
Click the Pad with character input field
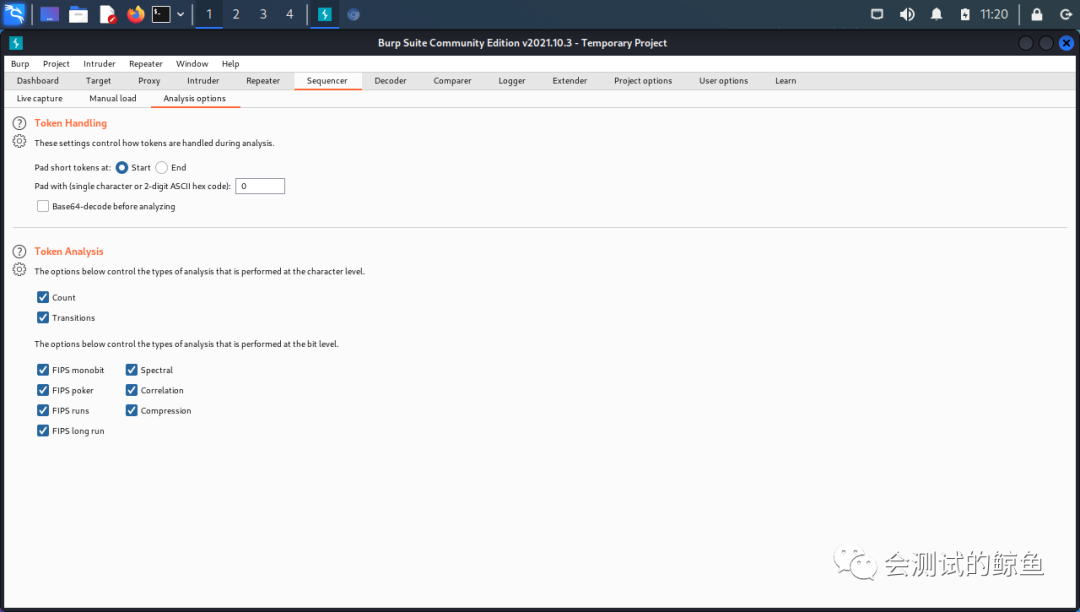[260, 186]
